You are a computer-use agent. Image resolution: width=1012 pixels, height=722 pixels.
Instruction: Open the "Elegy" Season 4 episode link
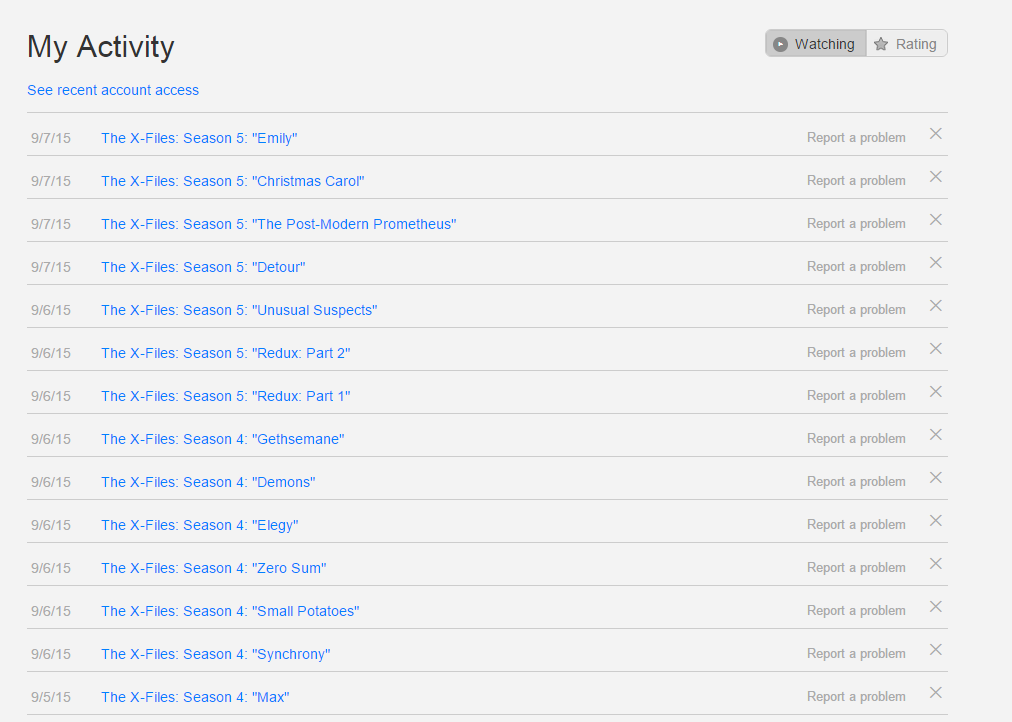(199, 525)
